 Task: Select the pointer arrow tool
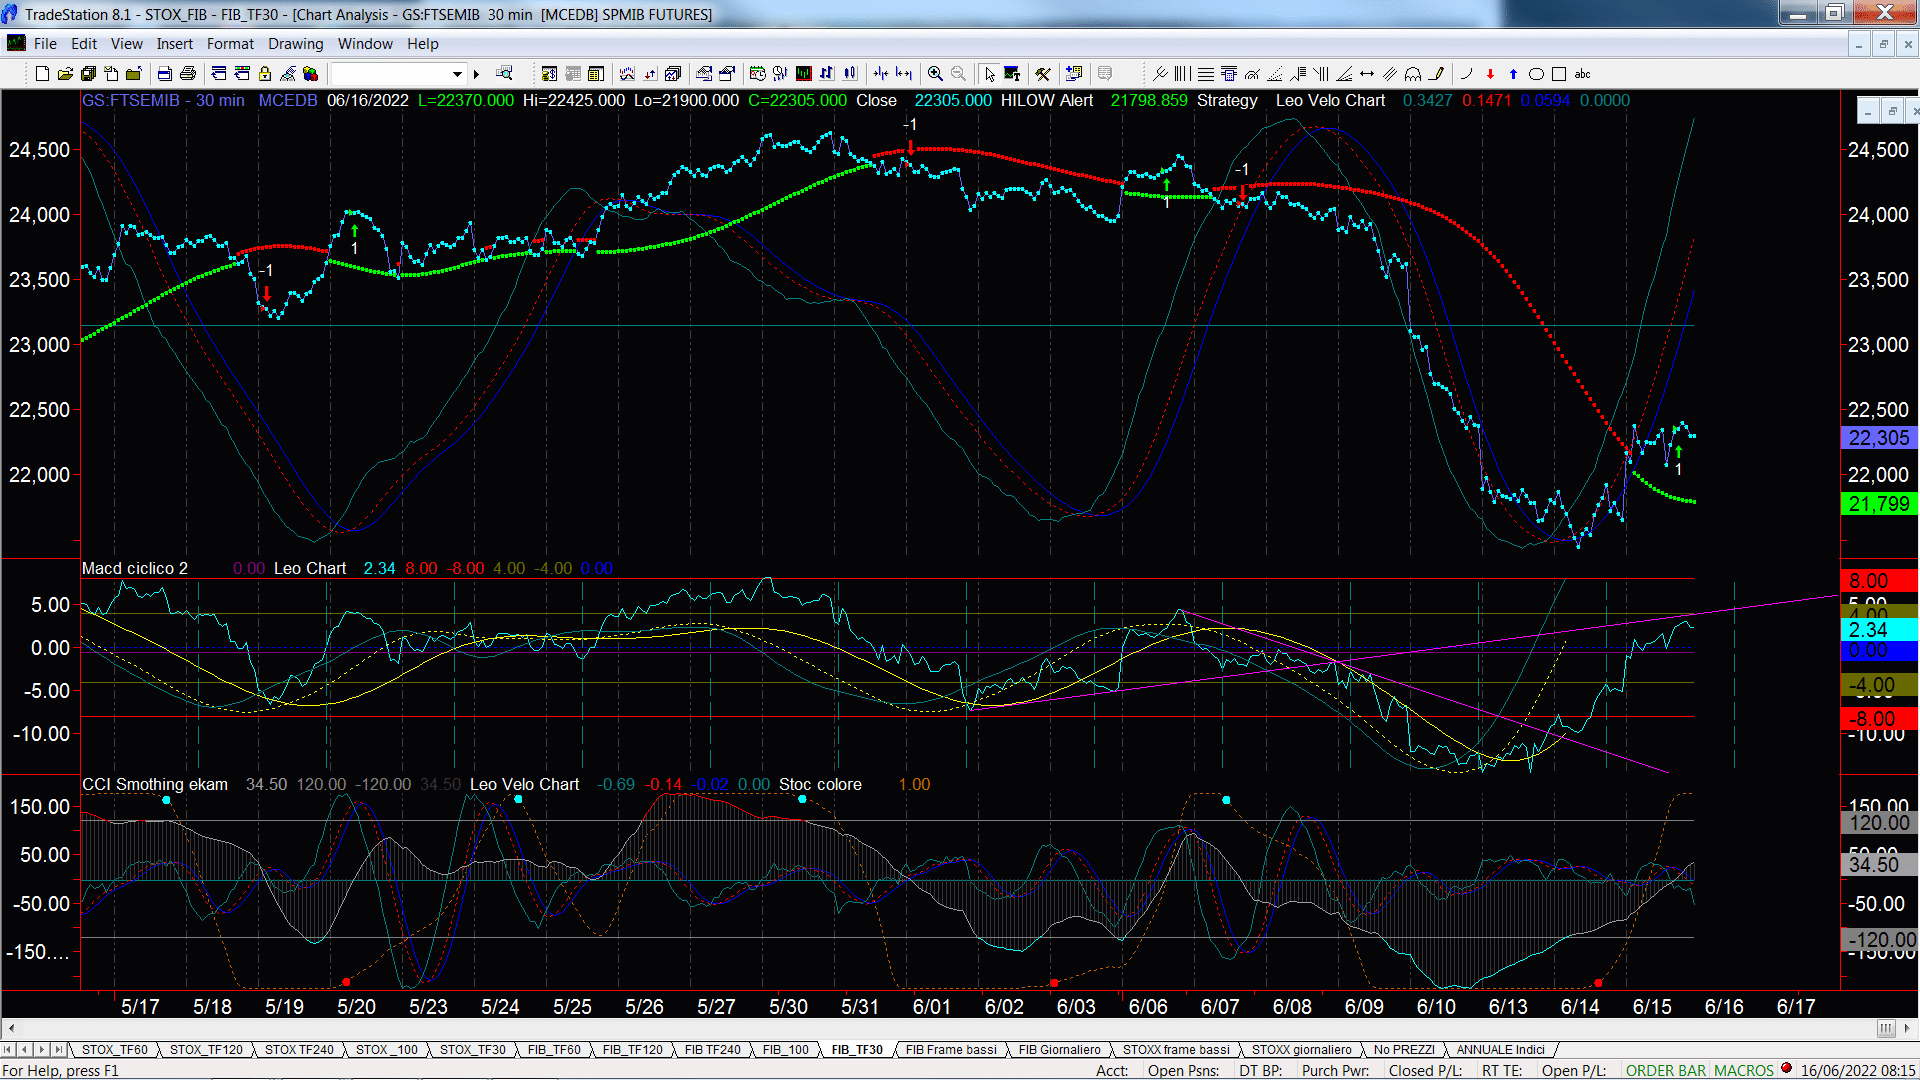coord(989,74)
